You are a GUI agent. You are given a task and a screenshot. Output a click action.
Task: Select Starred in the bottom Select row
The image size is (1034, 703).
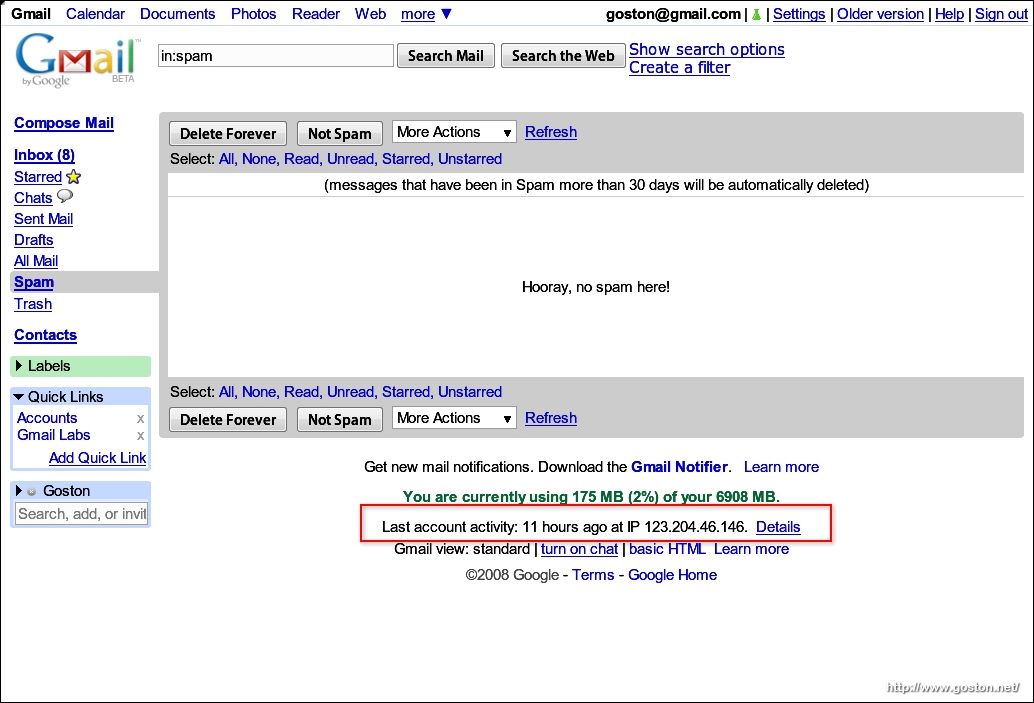click(x=406, y=392)
